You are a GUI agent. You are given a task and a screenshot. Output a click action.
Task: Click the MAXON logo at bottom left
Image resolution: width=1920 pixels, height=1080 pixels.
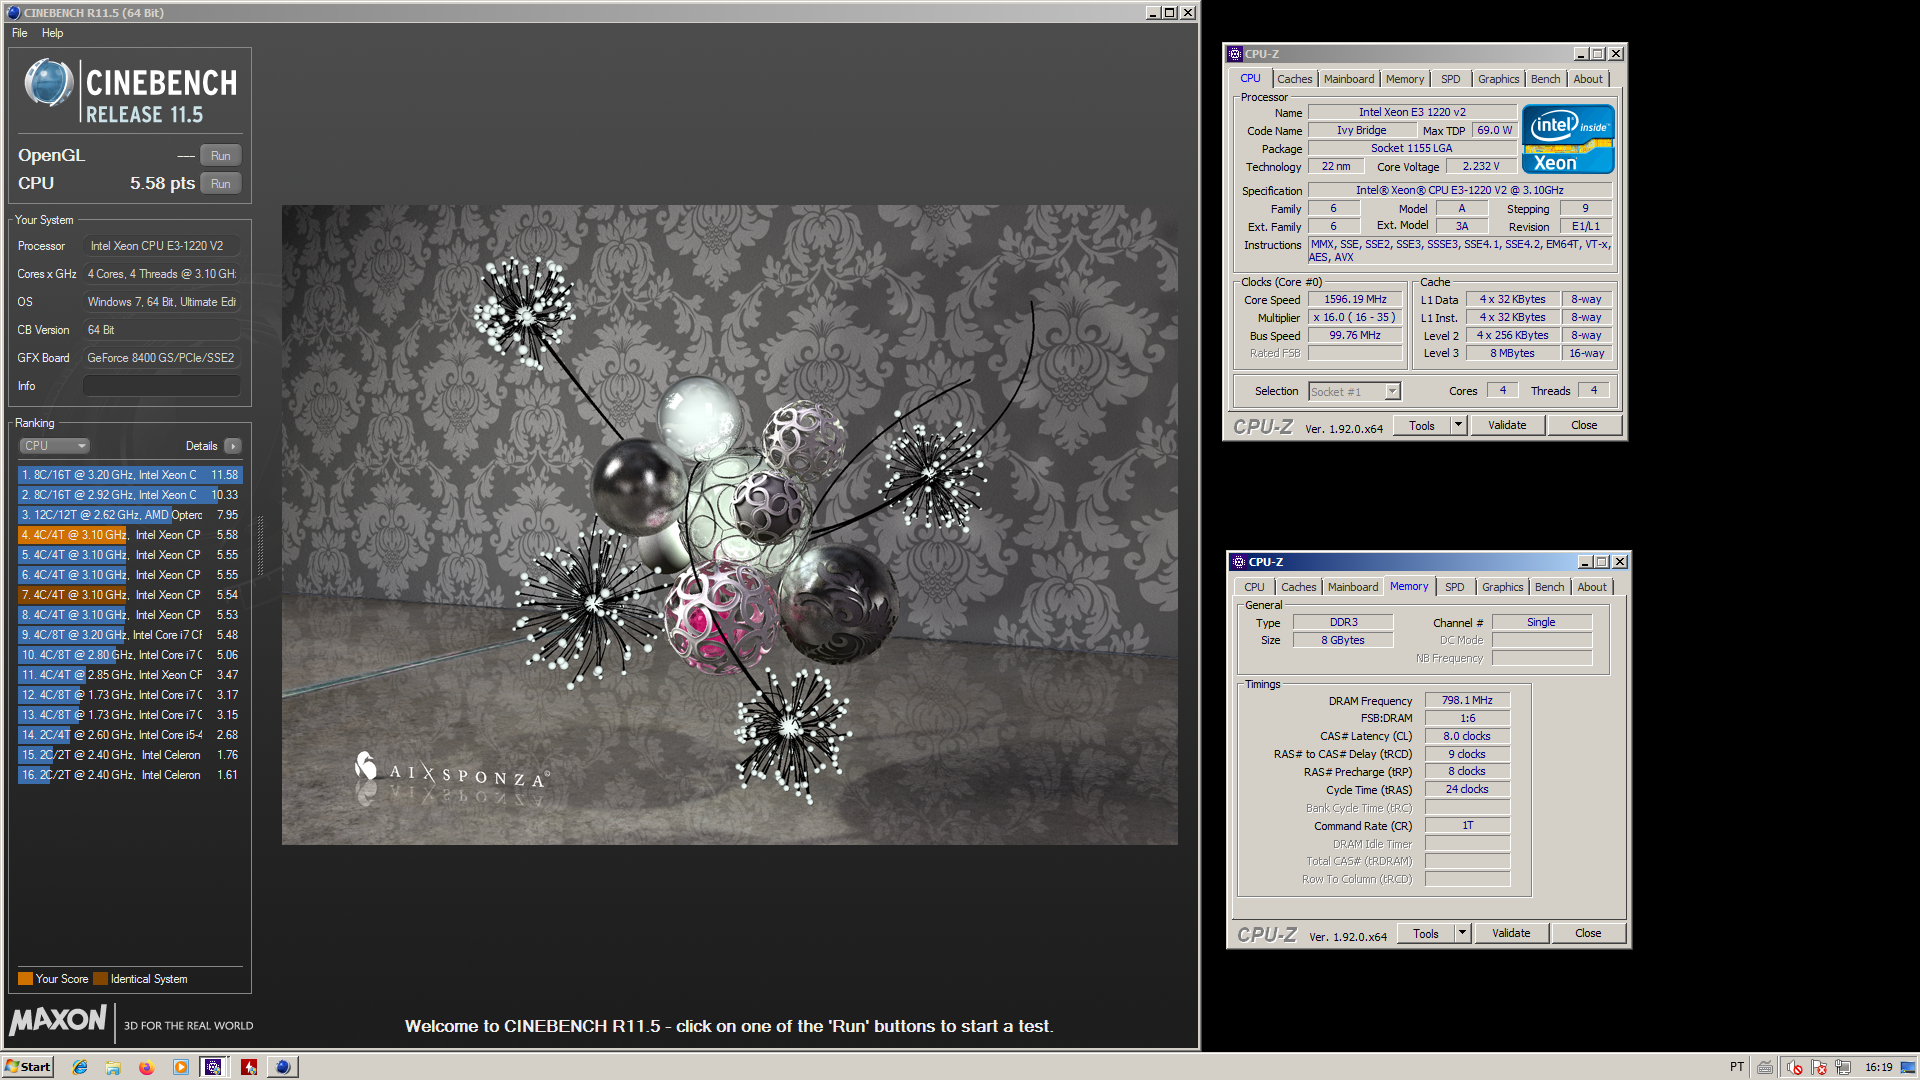coord(58,1020)
